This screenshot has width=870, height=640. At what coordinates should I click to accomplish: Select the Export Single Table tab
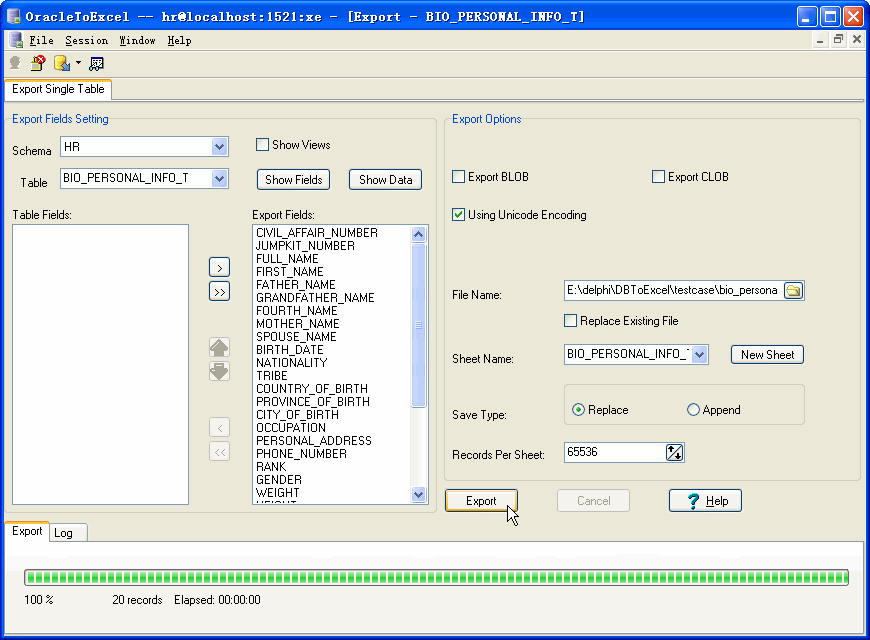58,89
